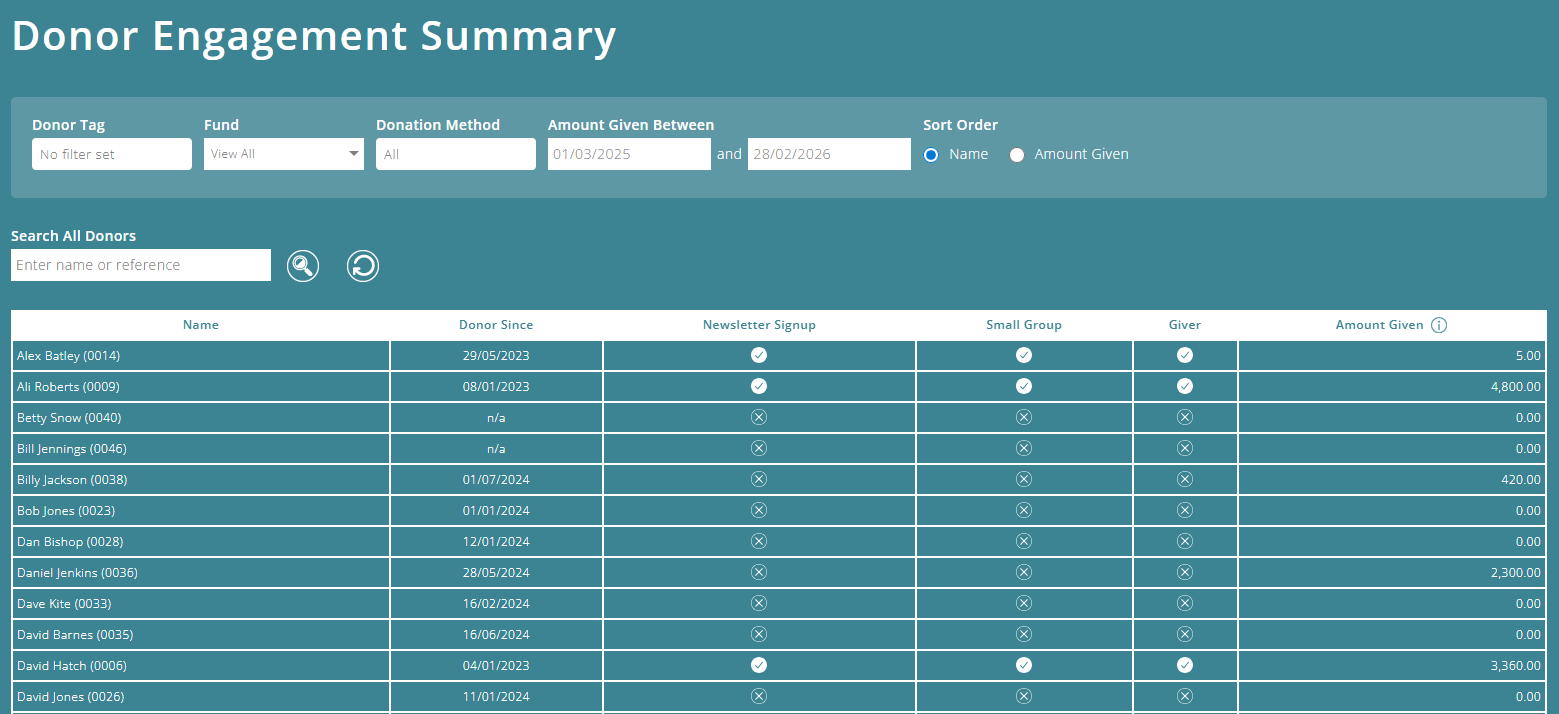Screen dimensions: 1559x714
Task: Toggle Dave Kite's Giver status icon
Action: 1185,603
